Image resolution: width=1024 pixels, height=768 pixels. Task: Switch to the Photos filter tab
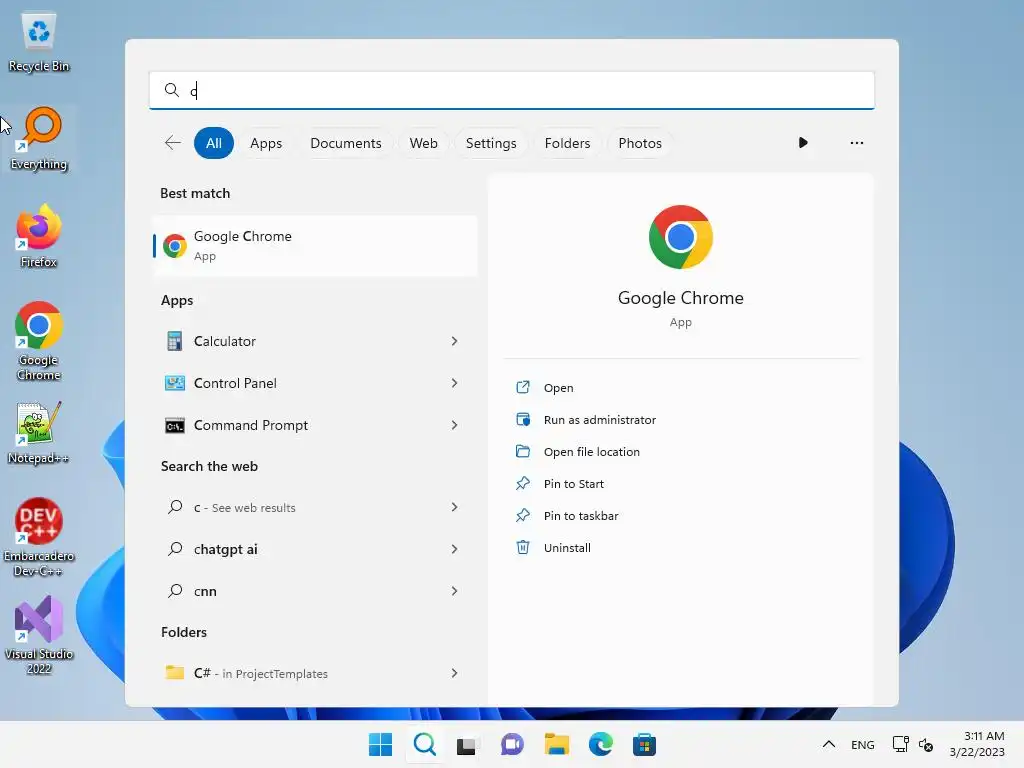point(640,143)
